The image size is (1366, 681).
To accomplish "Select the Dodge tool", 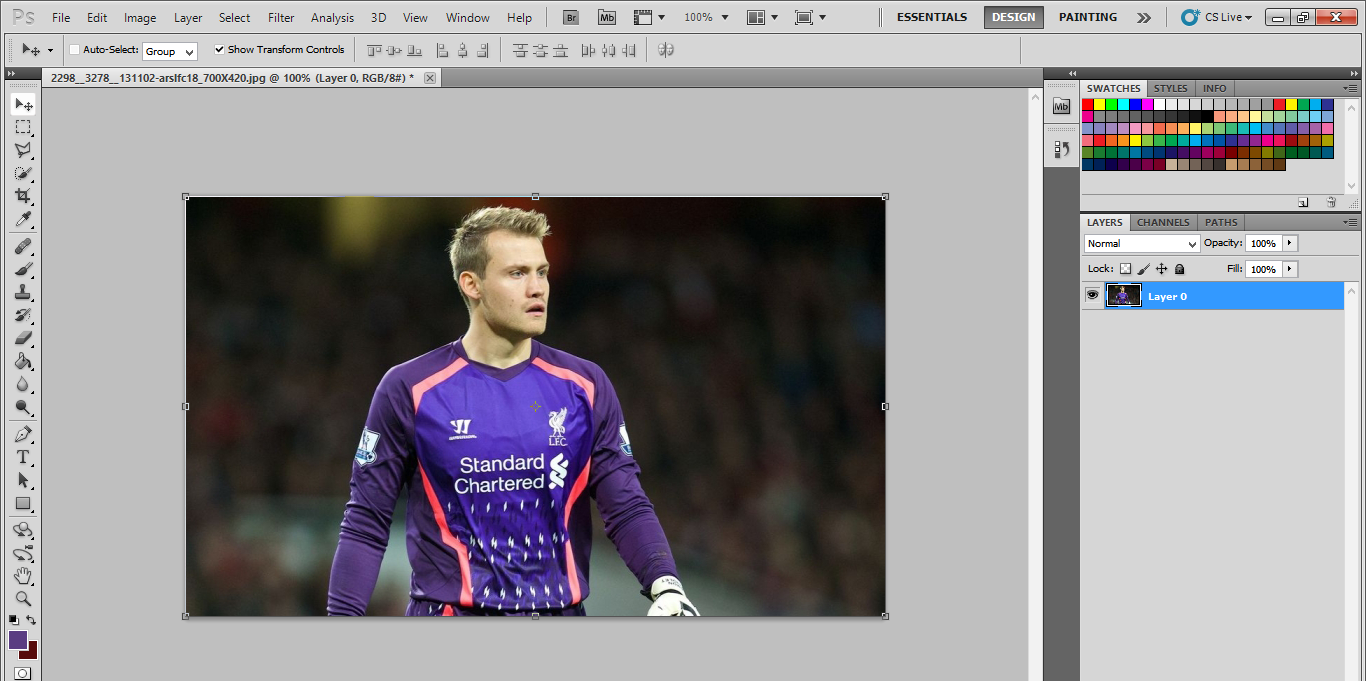I will click(x=23, y=407).
